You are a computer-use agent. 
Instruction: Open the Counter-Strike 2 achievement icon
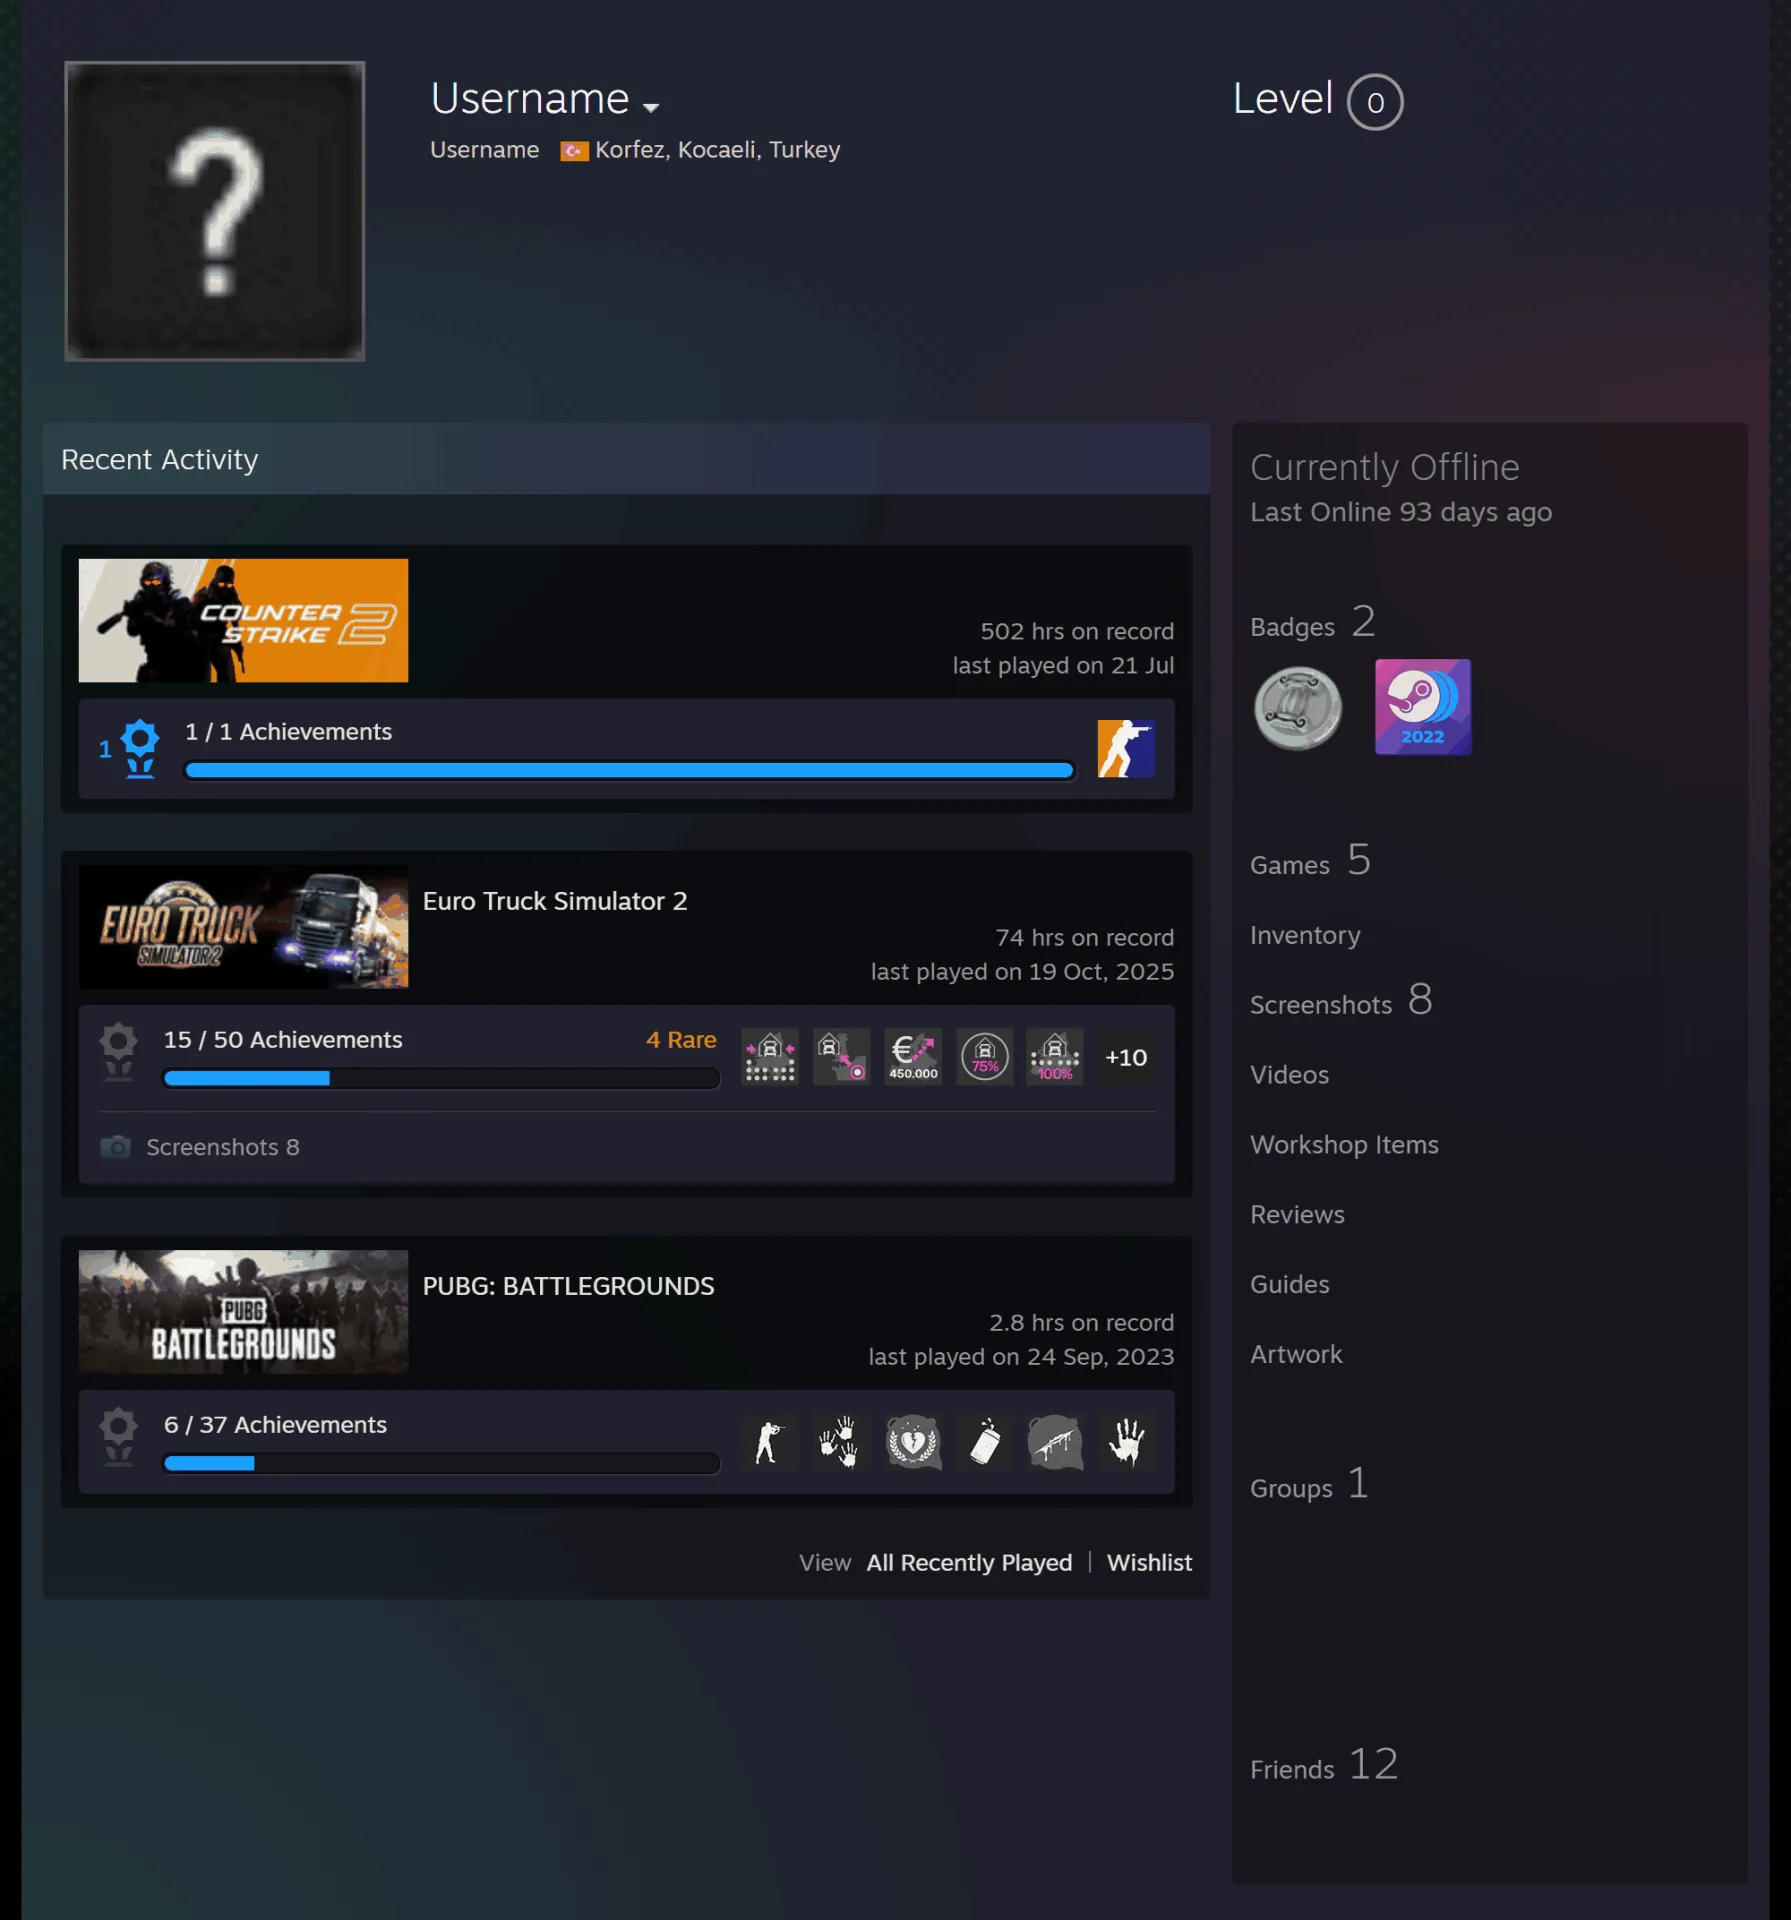1126,749
